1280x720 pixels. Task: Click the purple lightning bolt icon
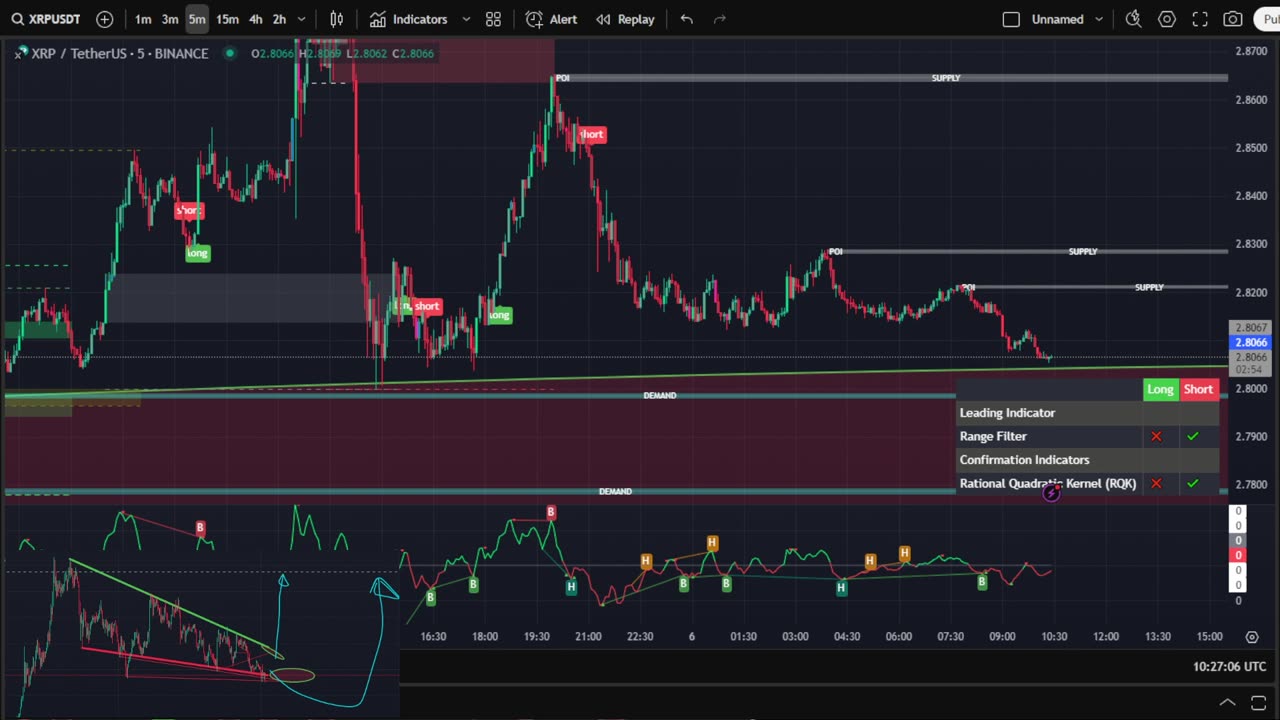pyautogui.click(x=1051, y=493)
